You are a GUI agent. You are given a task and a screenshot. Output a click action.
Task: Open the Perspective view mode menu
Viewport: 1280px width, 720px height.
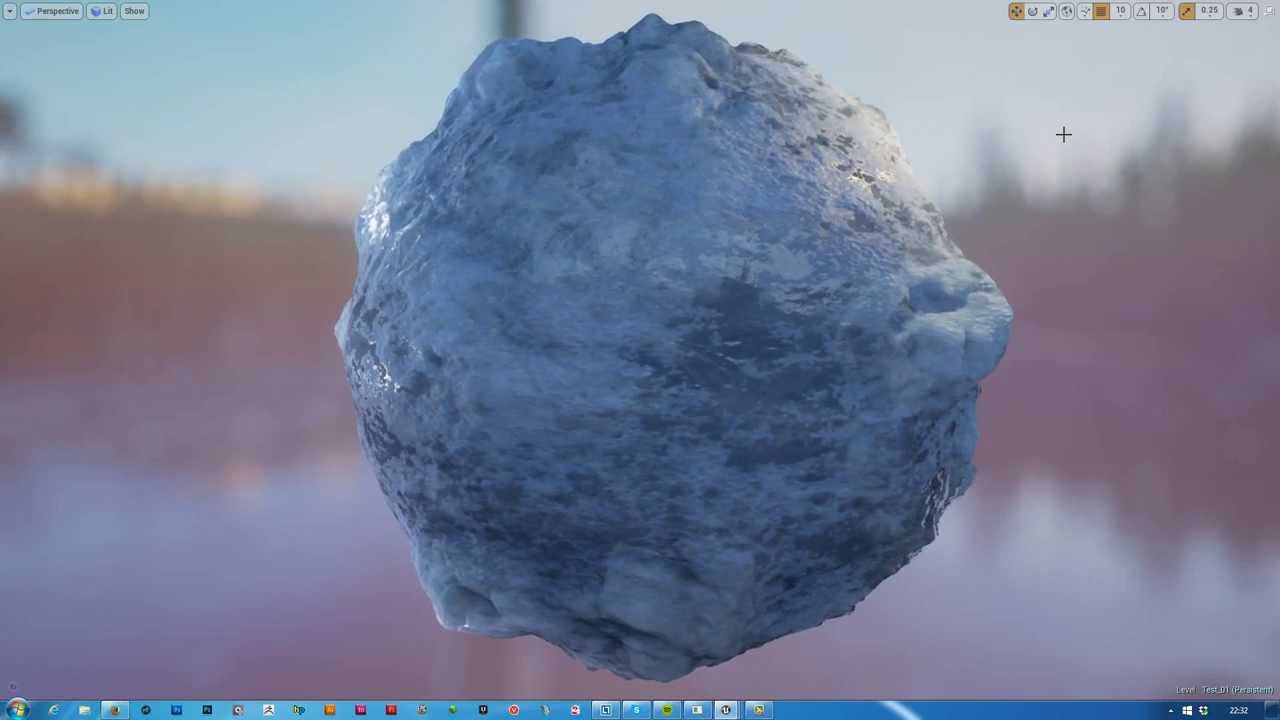(x=52, y=11)
